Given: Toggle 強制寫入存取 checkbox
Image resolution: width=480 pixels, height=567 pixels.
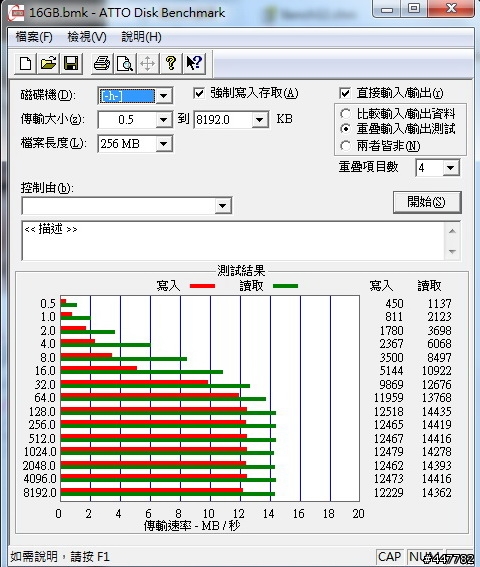Looking at the screenshot, I should (199, 93).
